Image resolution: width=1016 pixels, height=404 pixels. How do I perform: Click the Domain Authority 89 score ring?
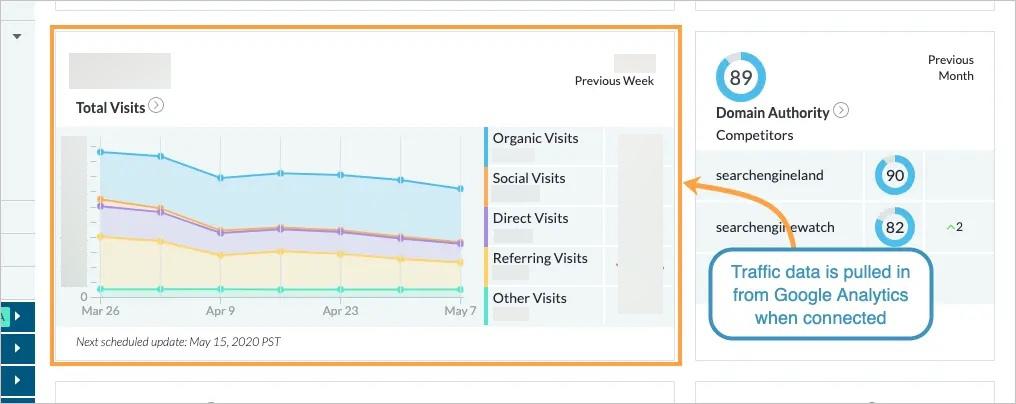coord(740,78)
